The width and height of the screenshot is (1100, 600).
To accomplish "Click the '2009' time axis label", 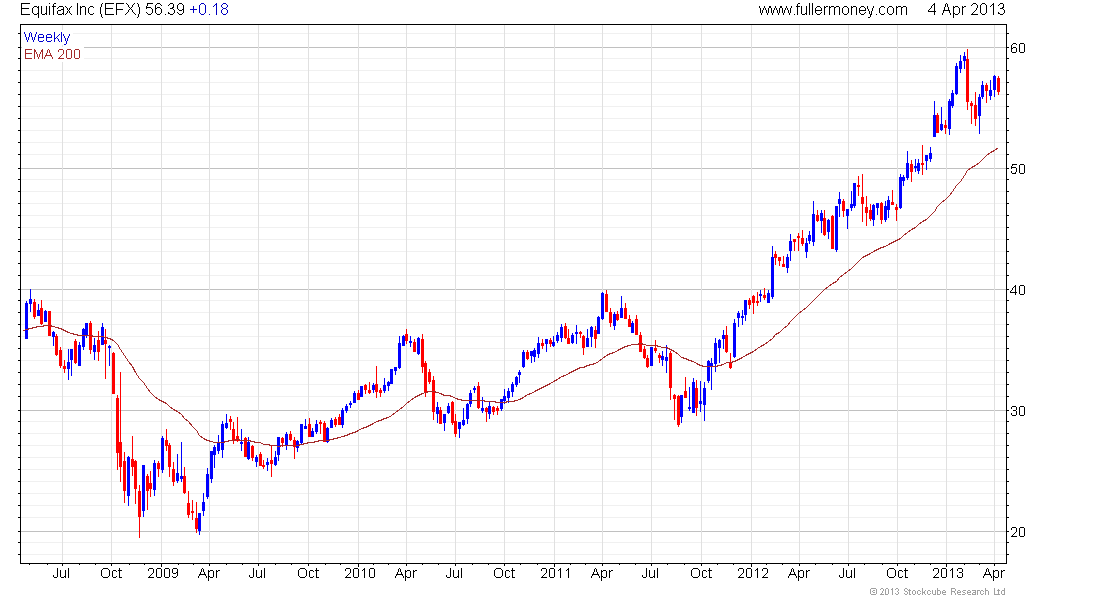I will (x=163, y=573).
